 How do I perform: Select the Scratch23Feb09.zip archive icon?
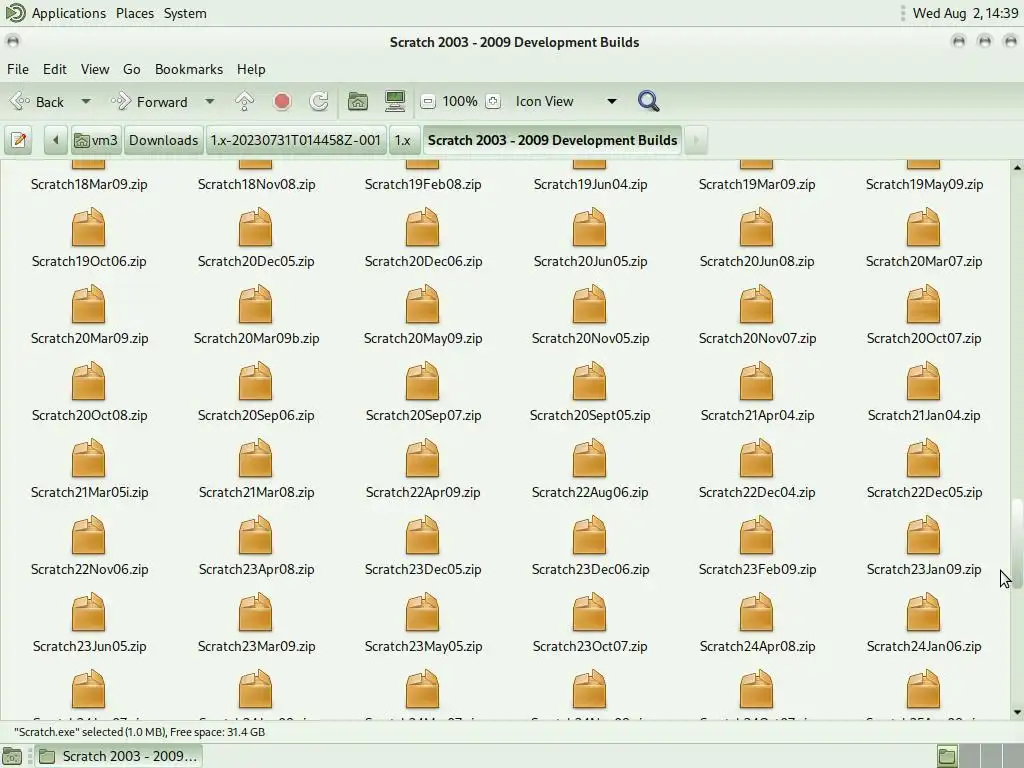[757, 536]
